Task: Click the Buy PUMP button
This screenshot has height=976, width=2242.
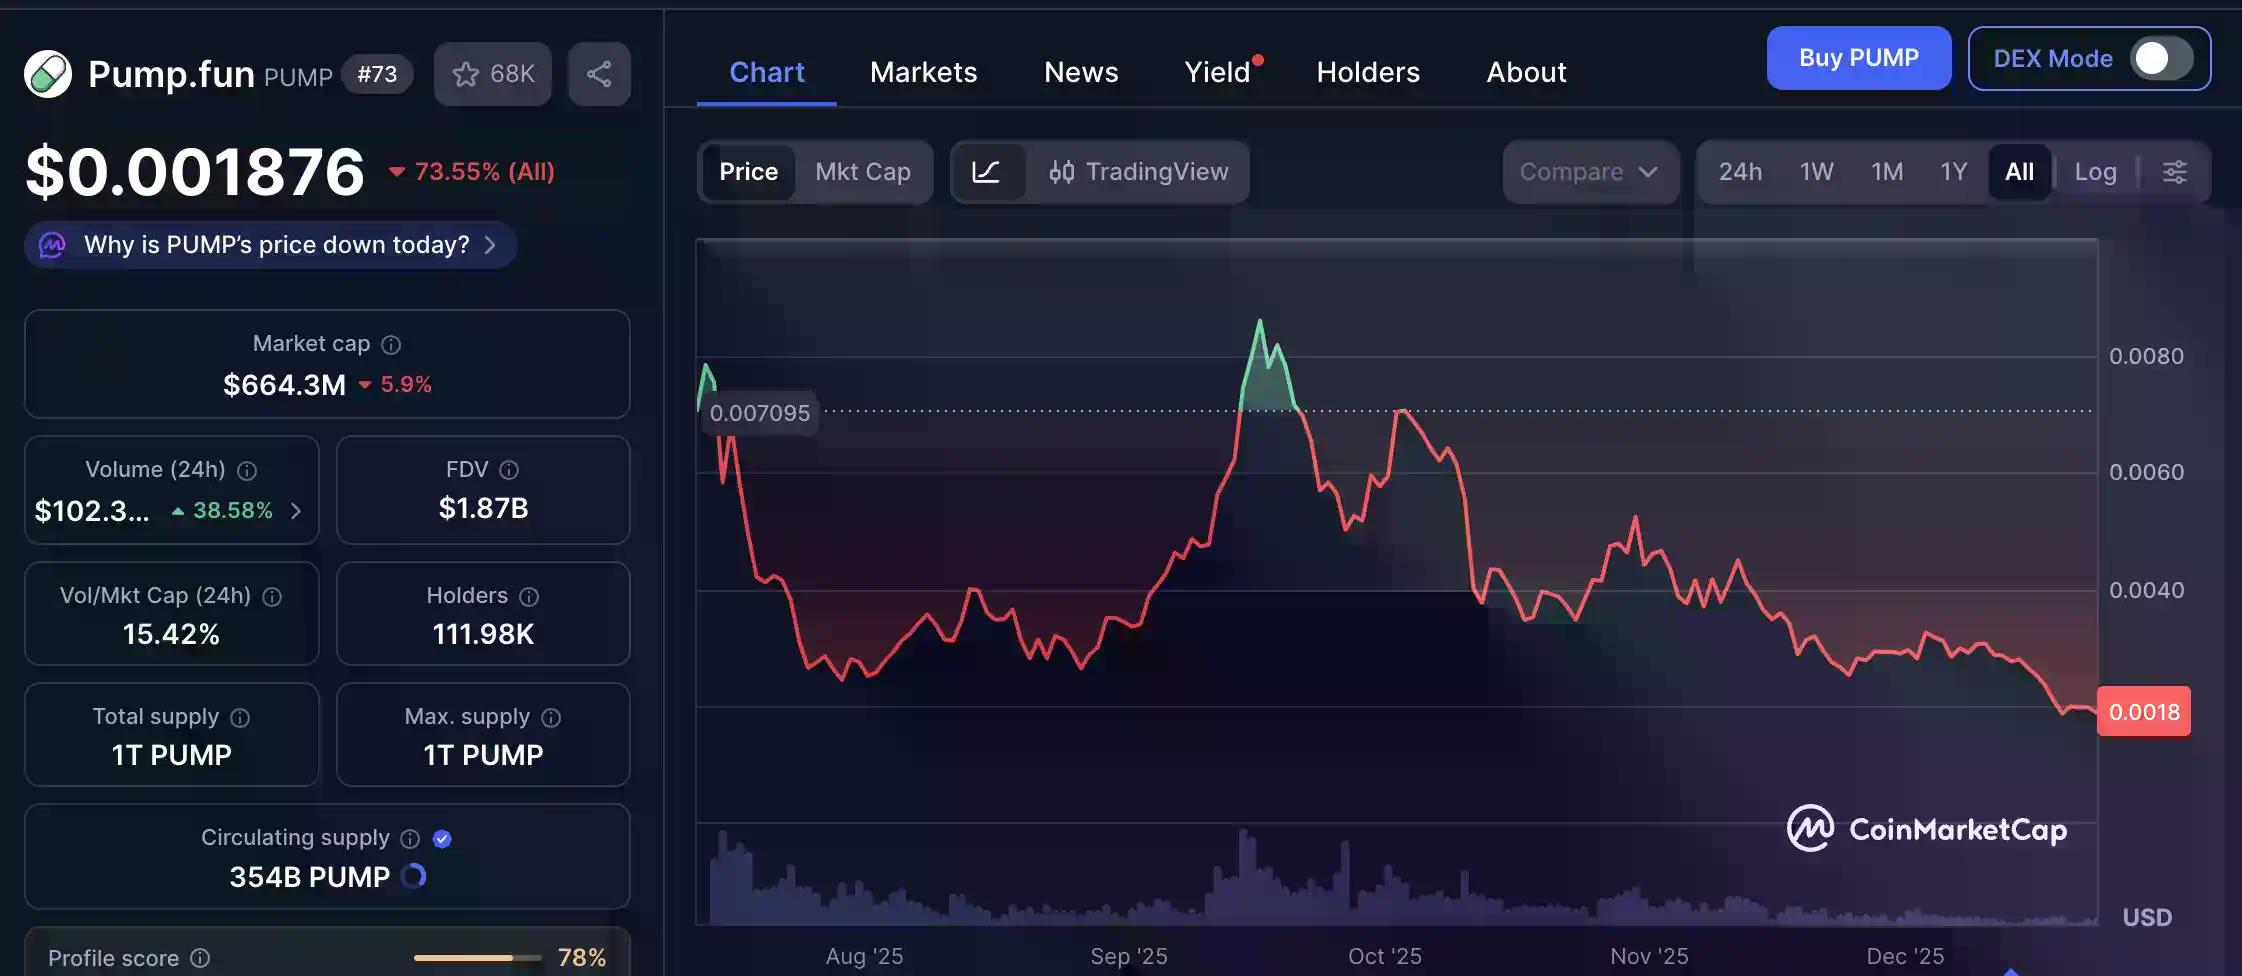Action: pos(1857,57)
